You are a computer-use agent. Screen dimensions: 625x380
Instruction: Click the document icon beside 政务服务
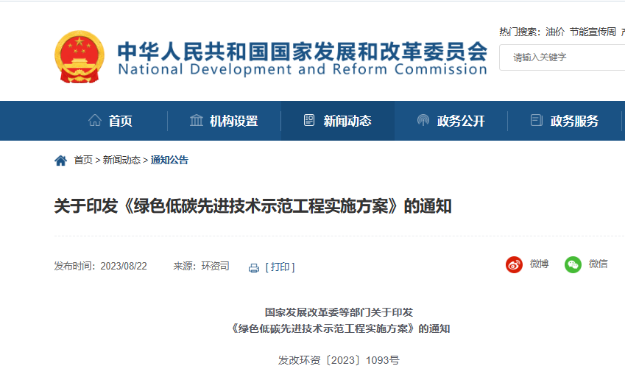point(537,120)
